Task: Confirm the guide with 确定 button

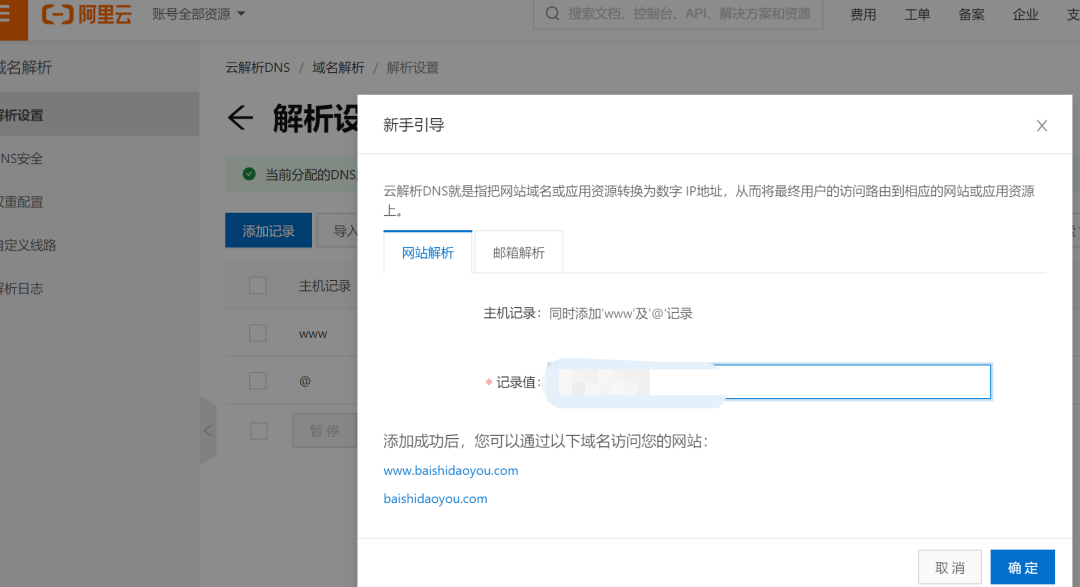Action: (1022, 566)
